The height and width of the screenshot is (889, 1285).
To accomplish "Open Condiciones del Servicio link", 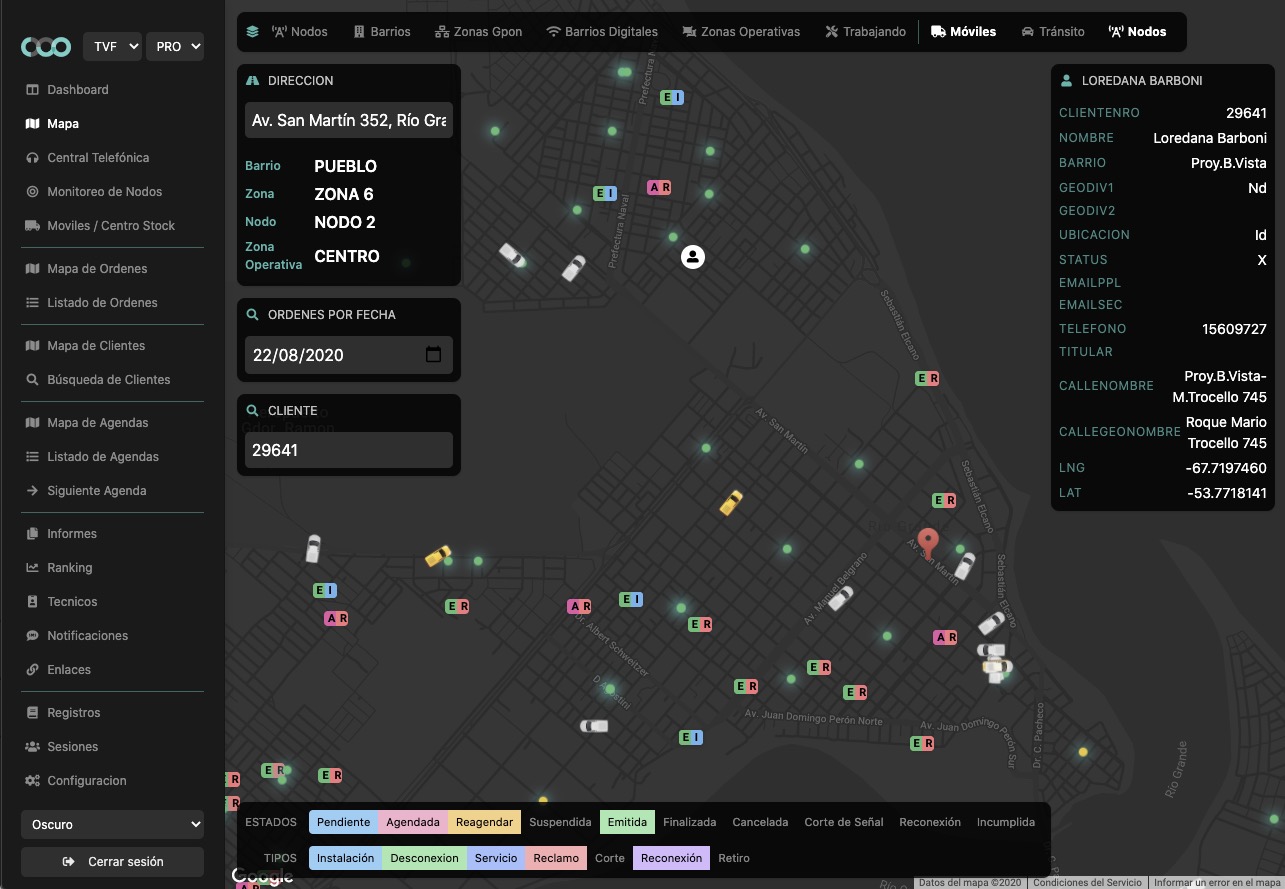I will point(1087,883).
